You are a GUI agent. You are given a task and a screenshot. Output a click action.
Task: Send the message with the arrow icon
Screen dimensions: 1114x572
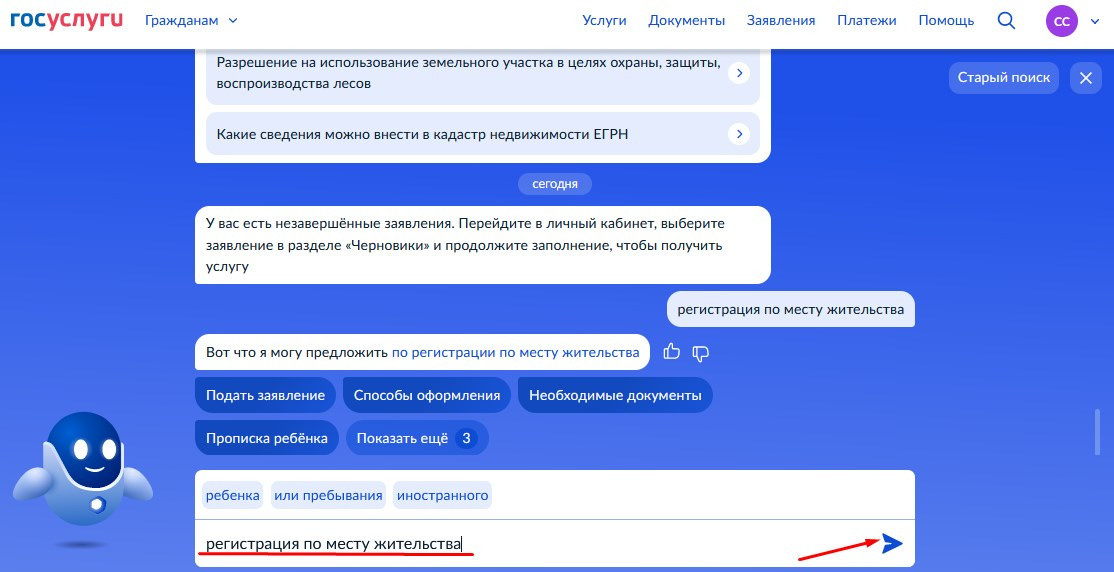(892, 544)
